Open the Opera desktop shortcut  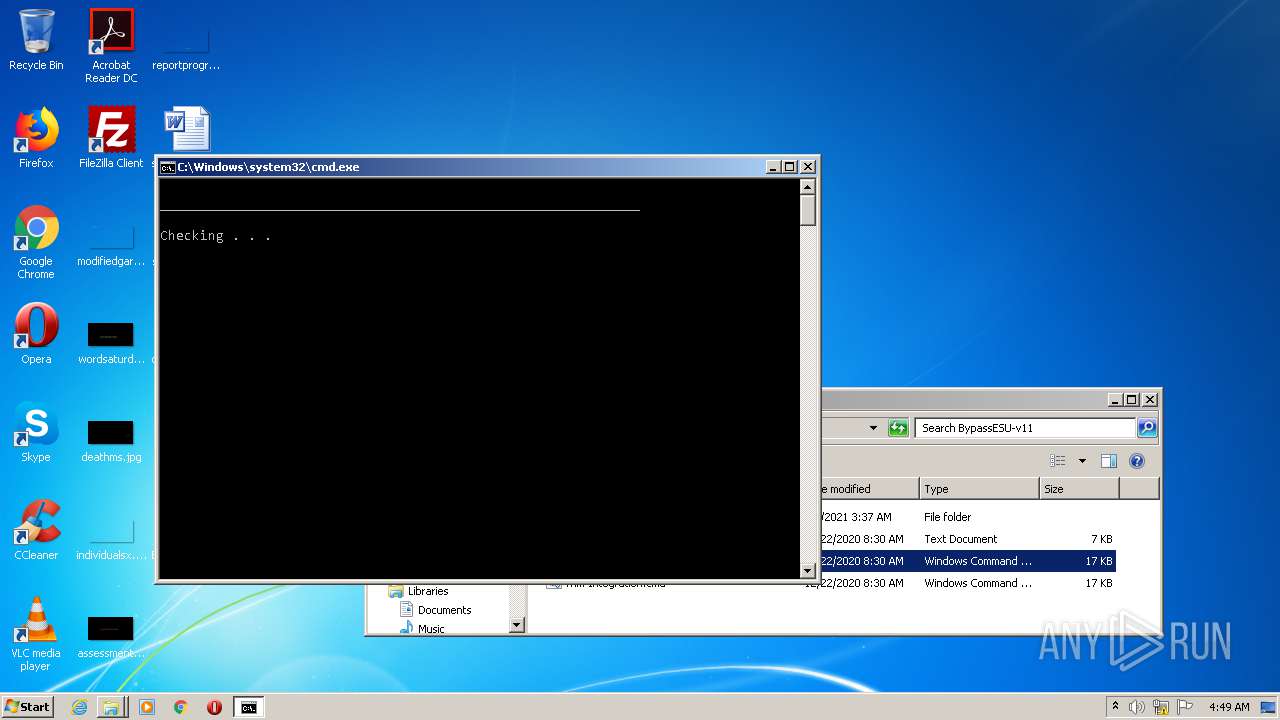pyautogui.click(x=36, y=335)
